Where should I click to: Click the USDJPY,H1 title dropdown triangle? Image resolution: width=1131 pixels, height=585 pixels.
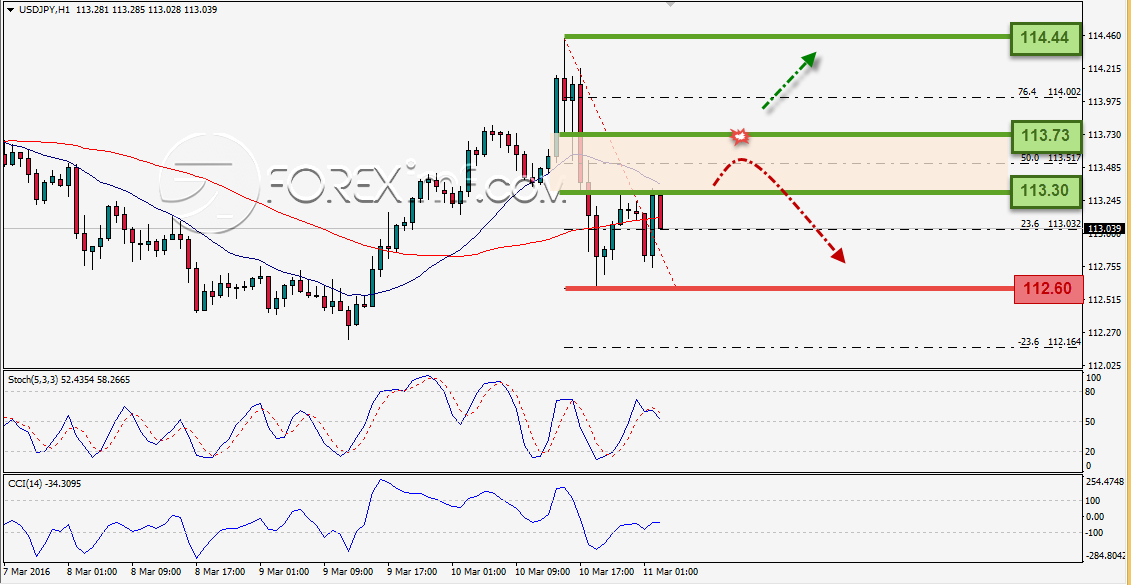[9, 10]
